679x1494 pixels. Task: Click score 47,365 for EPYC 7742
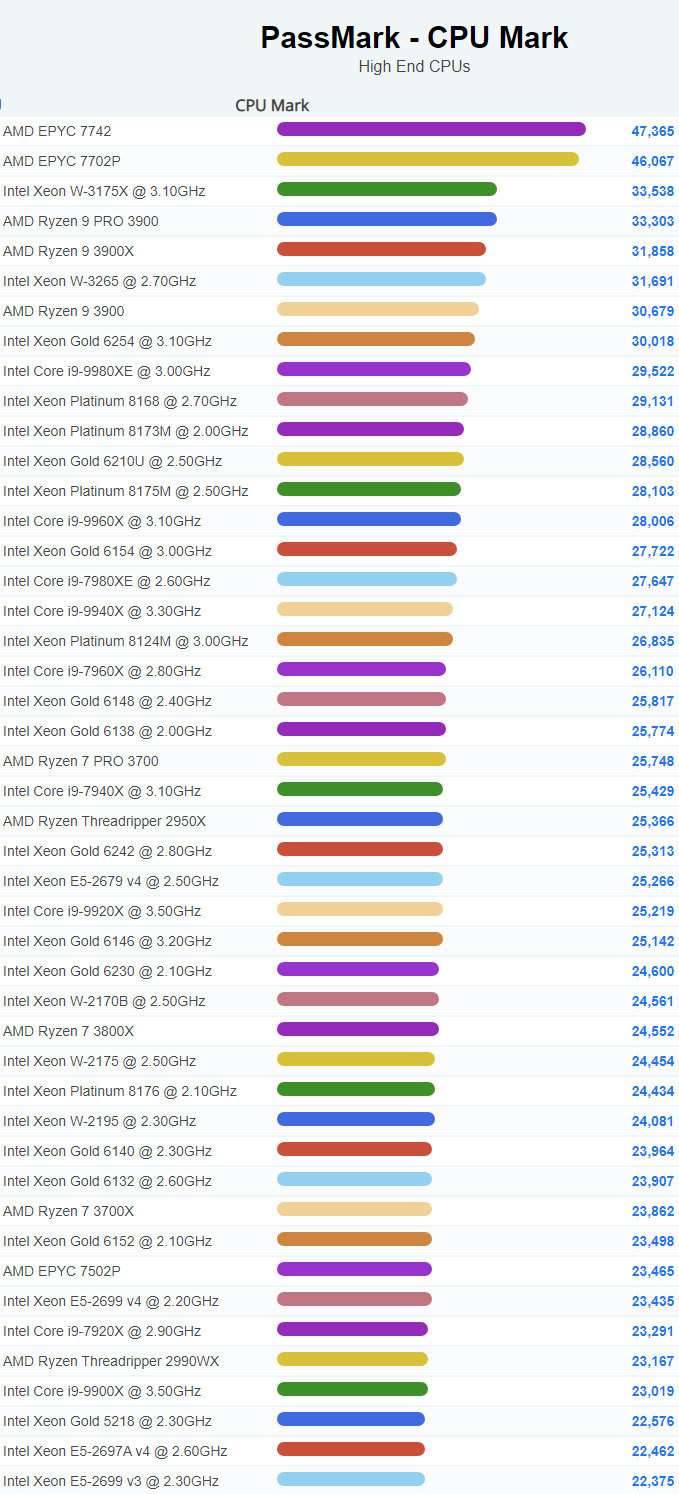point(653,131)
